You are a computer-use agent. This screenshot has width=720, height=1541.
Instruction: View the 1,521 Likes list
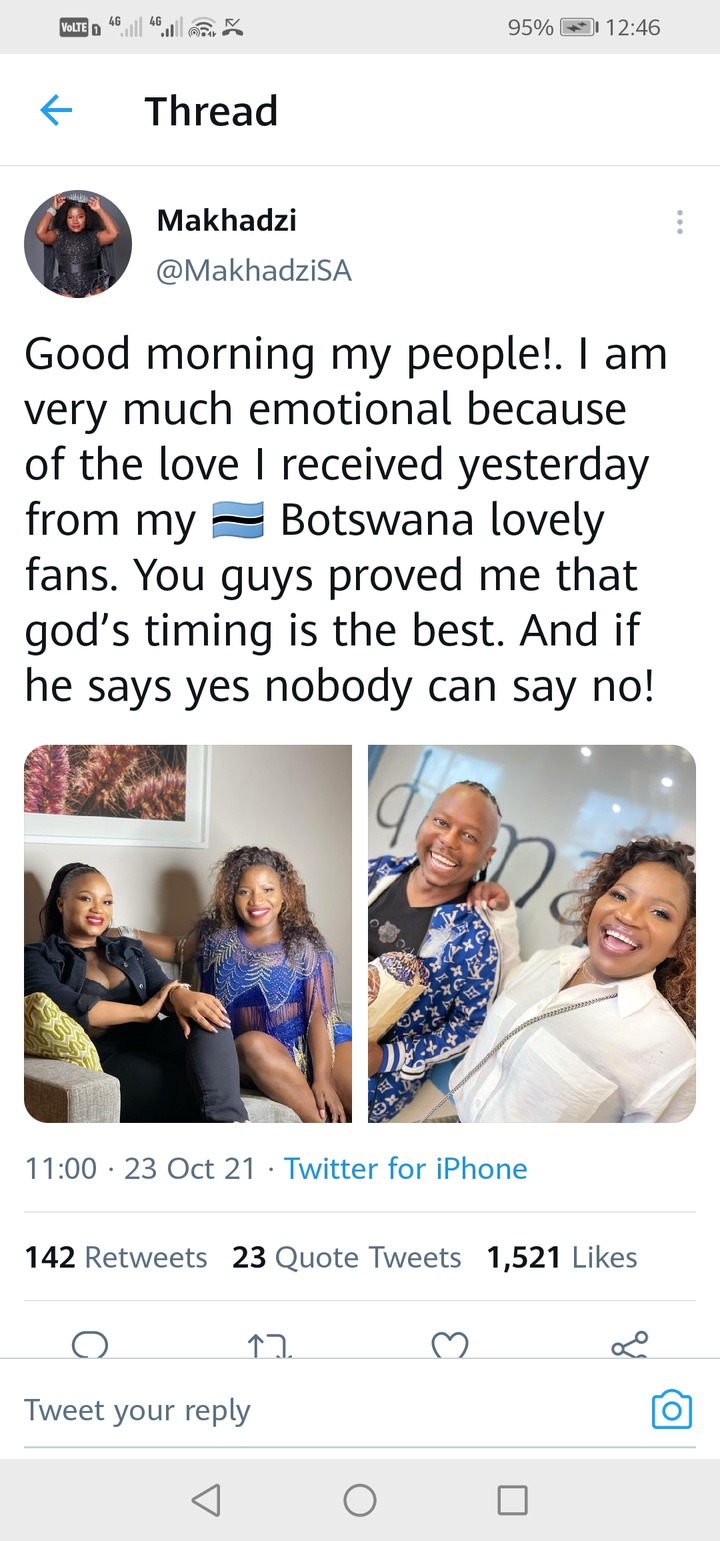point(562,1257)
